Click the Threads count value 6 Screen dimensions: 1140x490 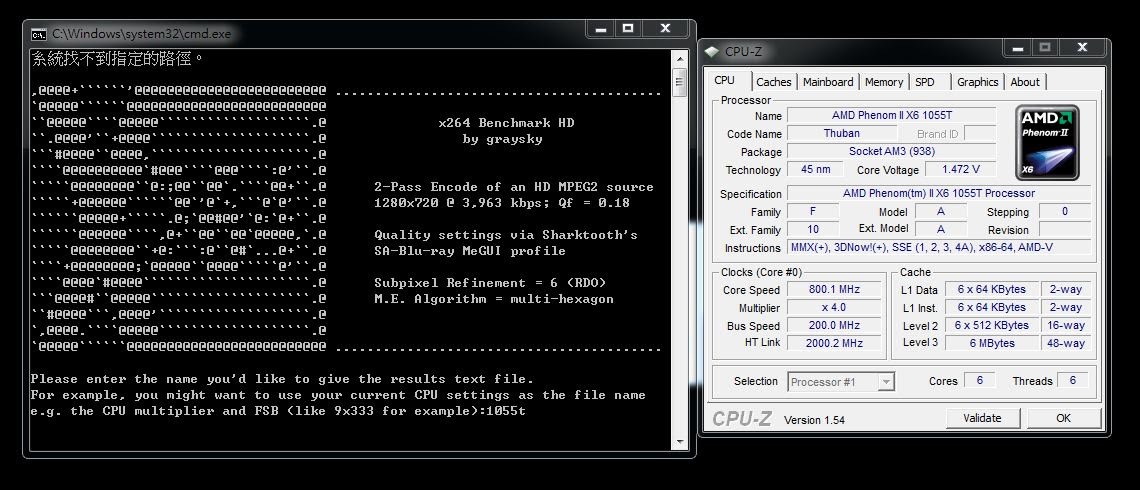coord(1072,380)
